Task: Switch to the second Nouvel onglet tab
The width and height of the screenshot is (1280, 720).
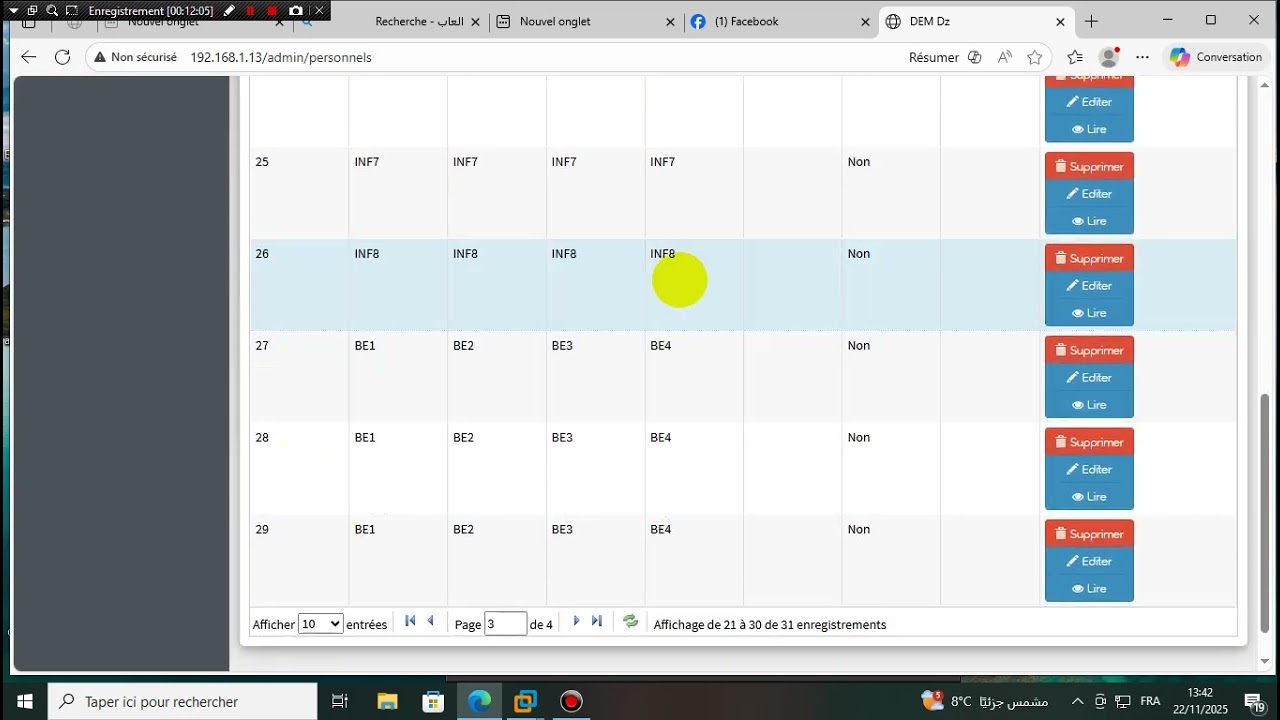Action: (x=585, y=21)
